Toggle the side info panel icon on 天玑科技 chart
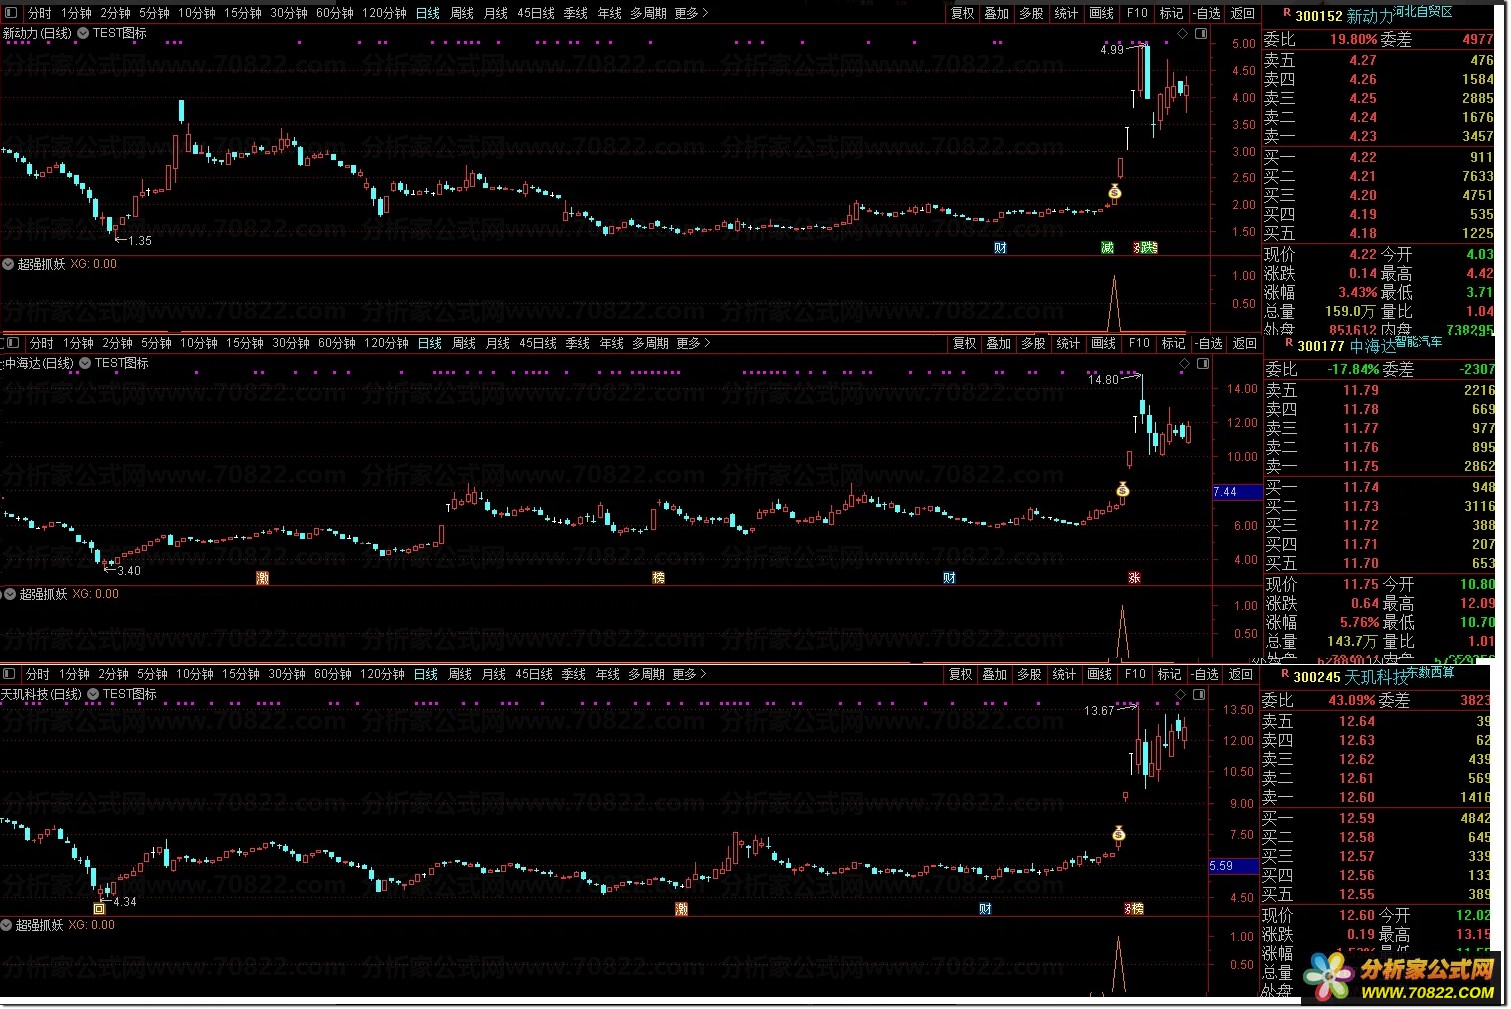The image size is (1511, 1009). pyautogui.click(x=1199, y=694)
